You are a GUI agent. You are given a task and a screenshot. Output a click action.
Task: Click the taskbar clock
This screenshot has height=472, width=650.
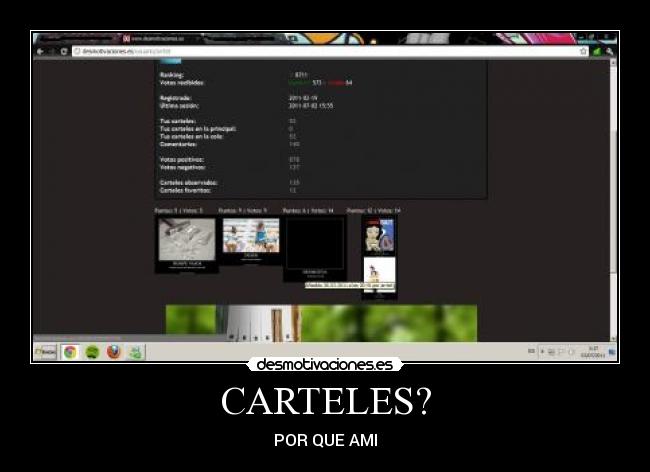593,352
